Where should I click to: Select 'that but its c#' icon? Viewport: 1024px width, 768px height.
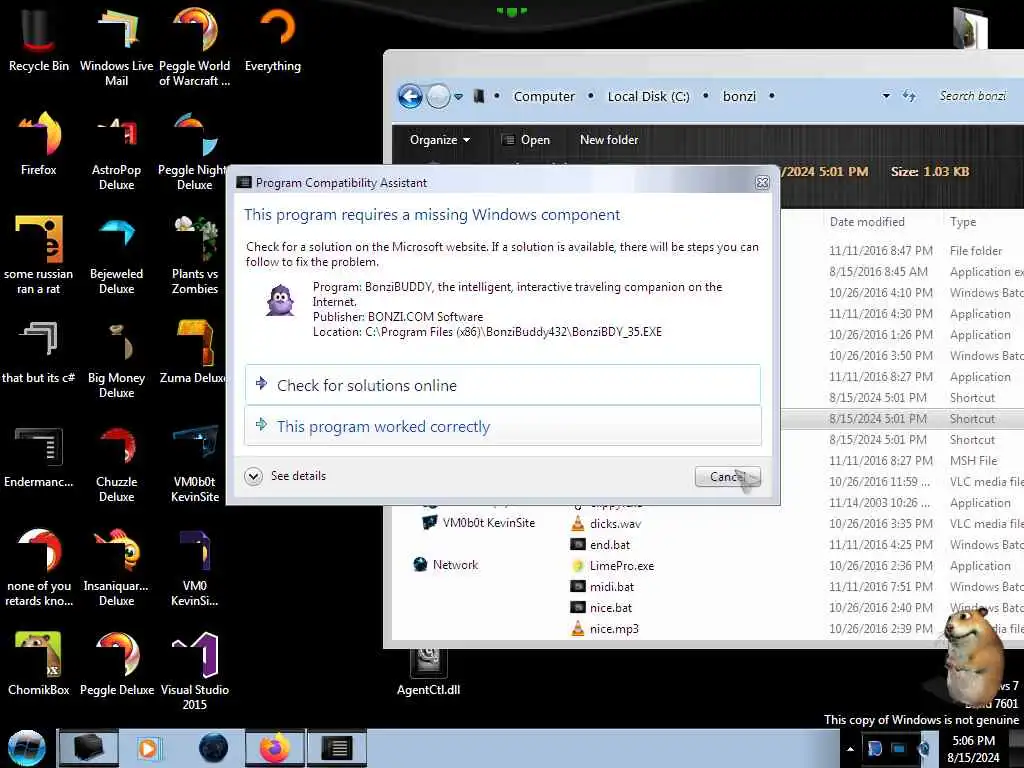[x=39, y=352]
